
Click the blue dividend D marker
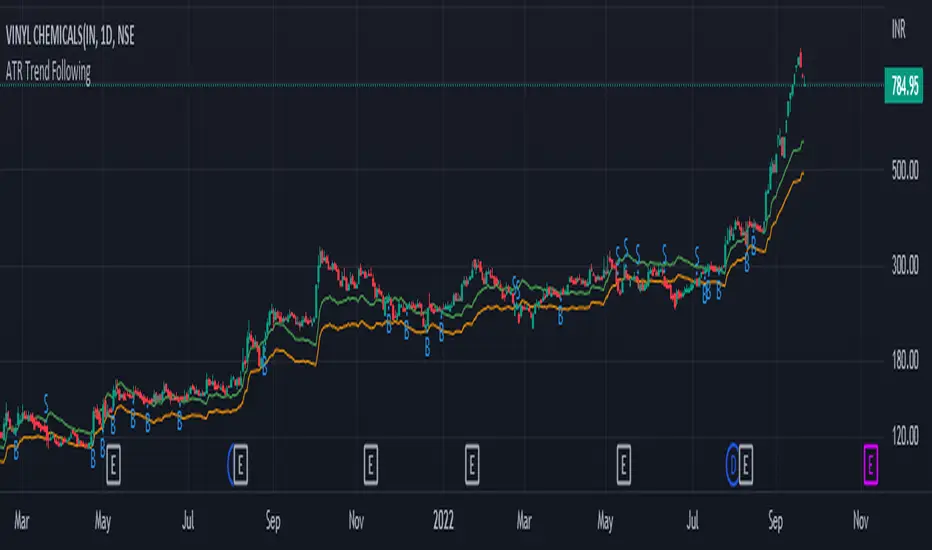(x=732, y=464)
